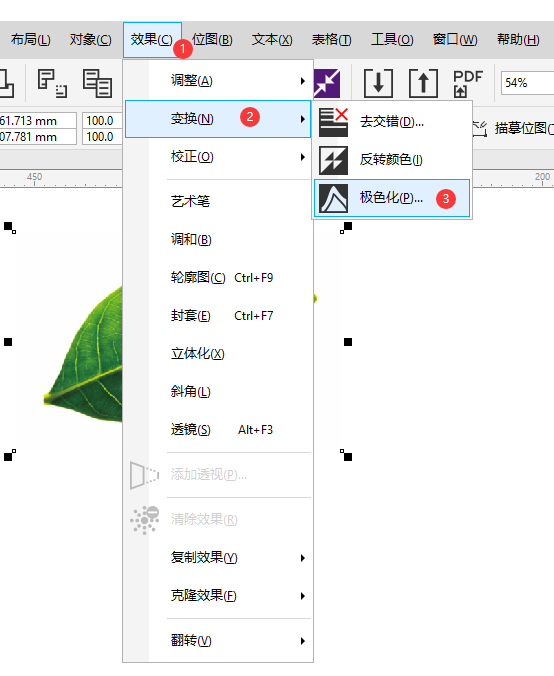
Task: Click the 54% zoom level field
Action: [527, 82]
